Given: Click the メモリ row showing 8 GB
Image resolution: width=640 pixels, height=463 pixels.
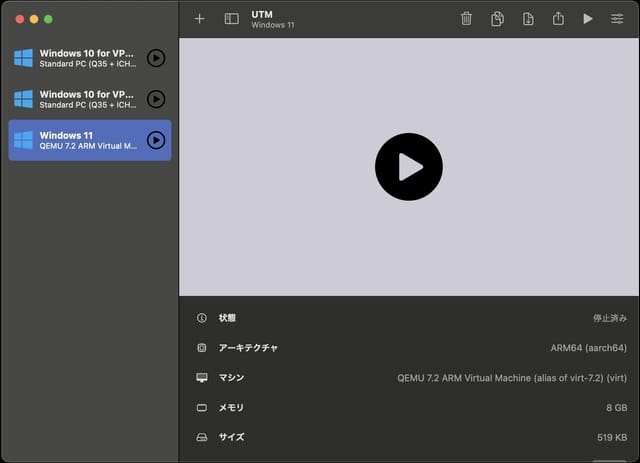Looking at the screenshot, I should pos(410,408).
